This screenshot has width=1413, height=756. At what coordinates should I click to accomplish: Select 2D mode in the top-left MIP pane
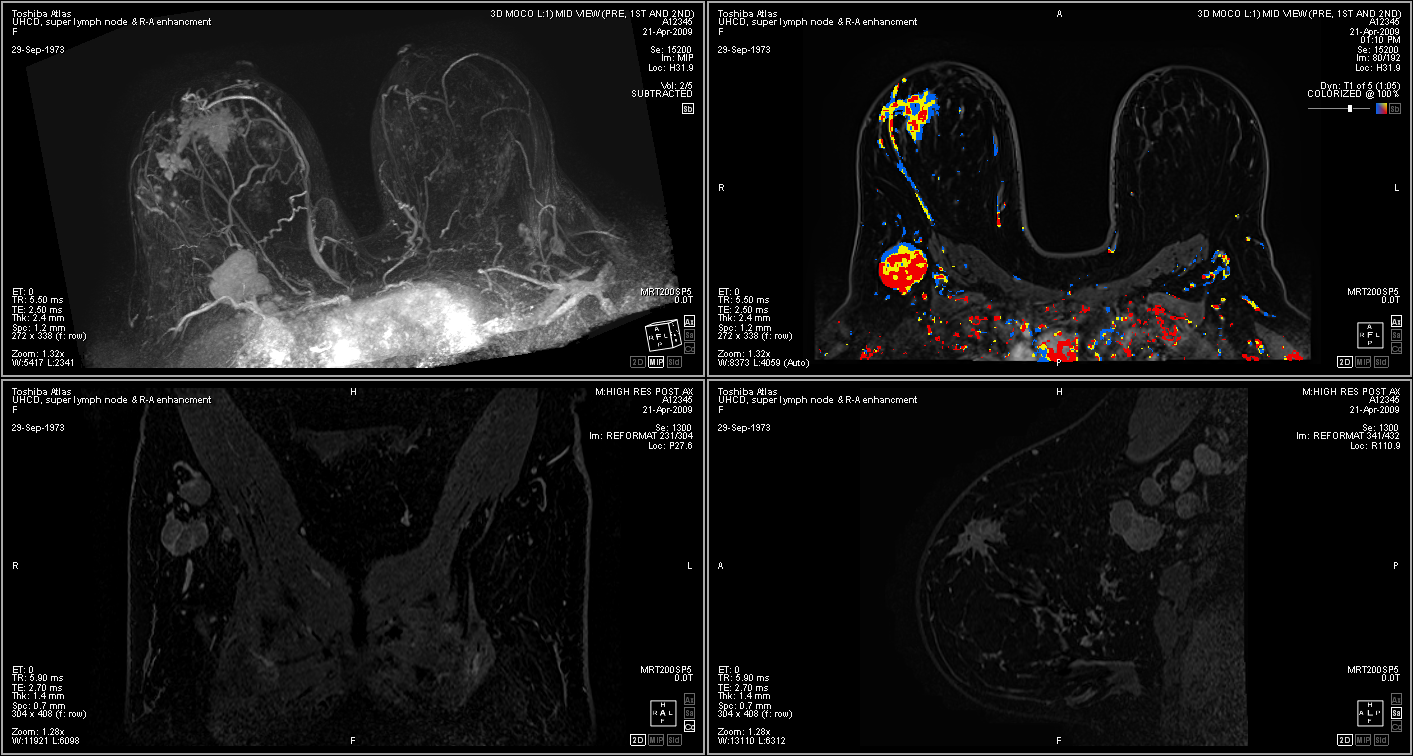637,362
